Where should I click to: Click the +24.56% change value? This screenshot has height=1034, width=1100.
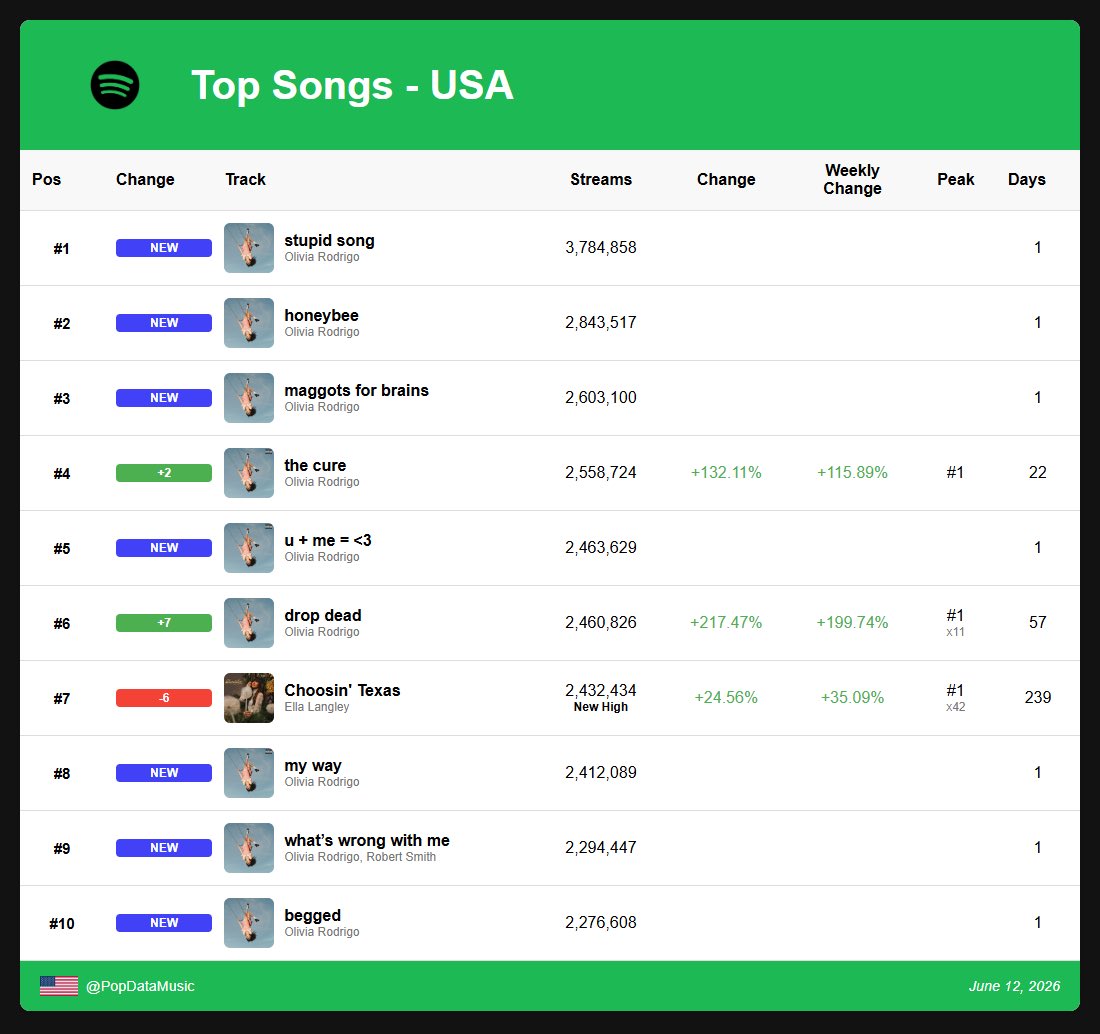[726, 698]
